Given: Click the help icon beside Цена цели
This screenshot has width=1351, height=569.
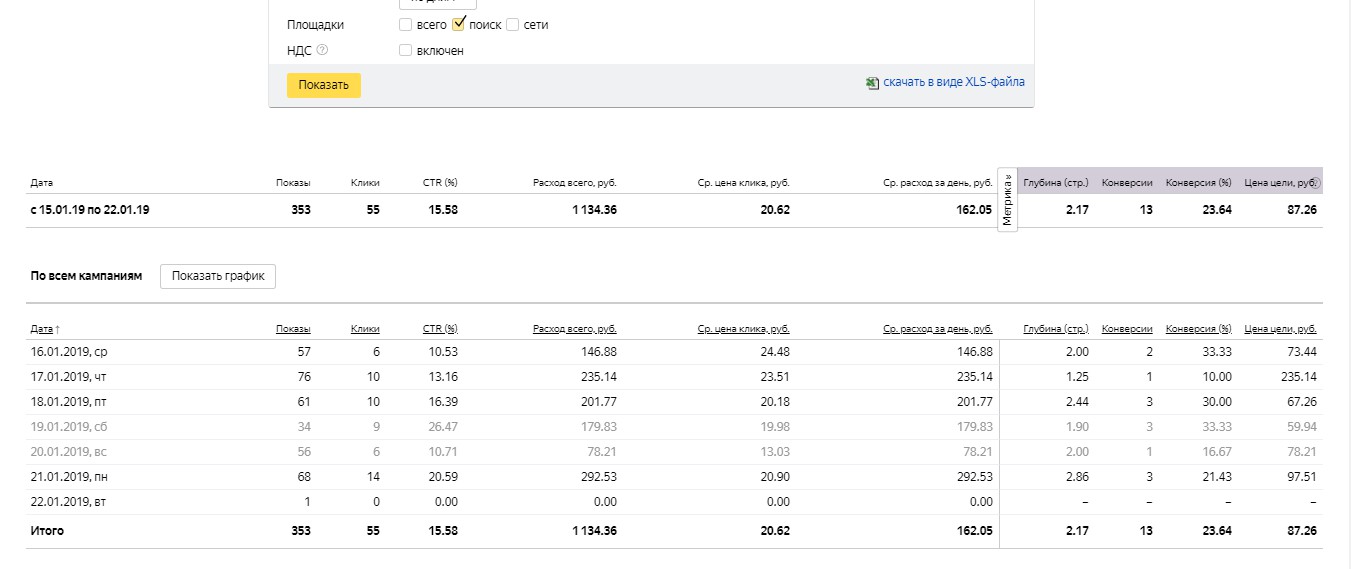Looking at the screenshot, I should [1316, 184].
